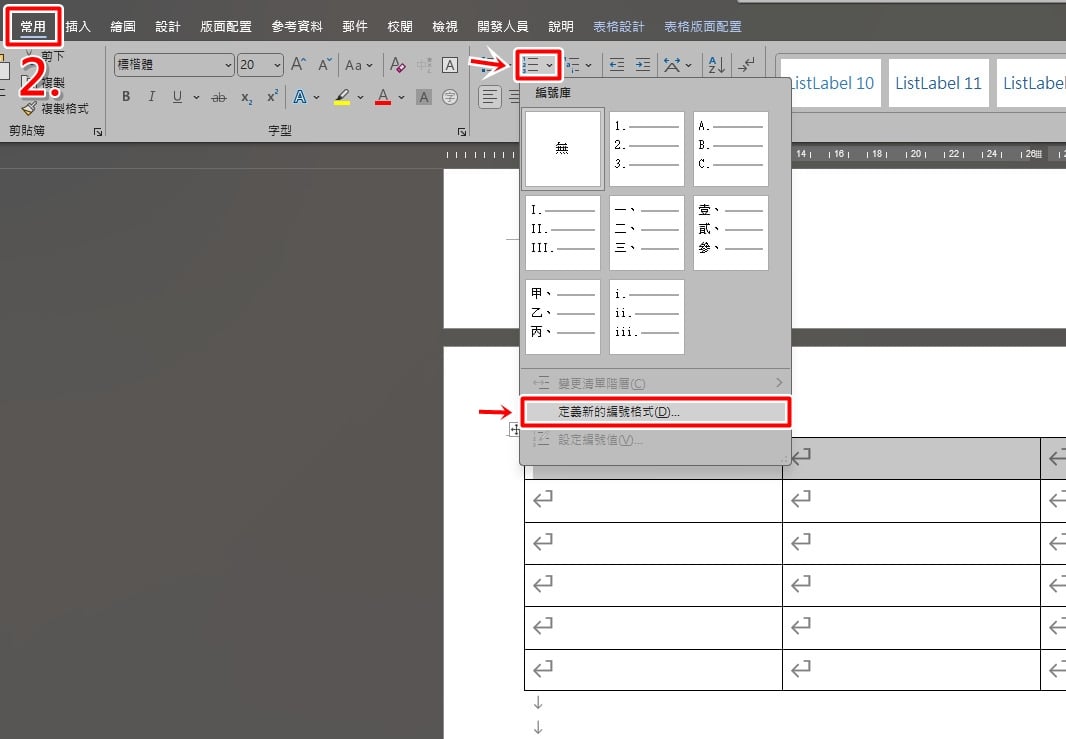Open the 校閱 tab
Viewport: 1066px width, 739px height.
pyautogui.click(x=400, y=27)
